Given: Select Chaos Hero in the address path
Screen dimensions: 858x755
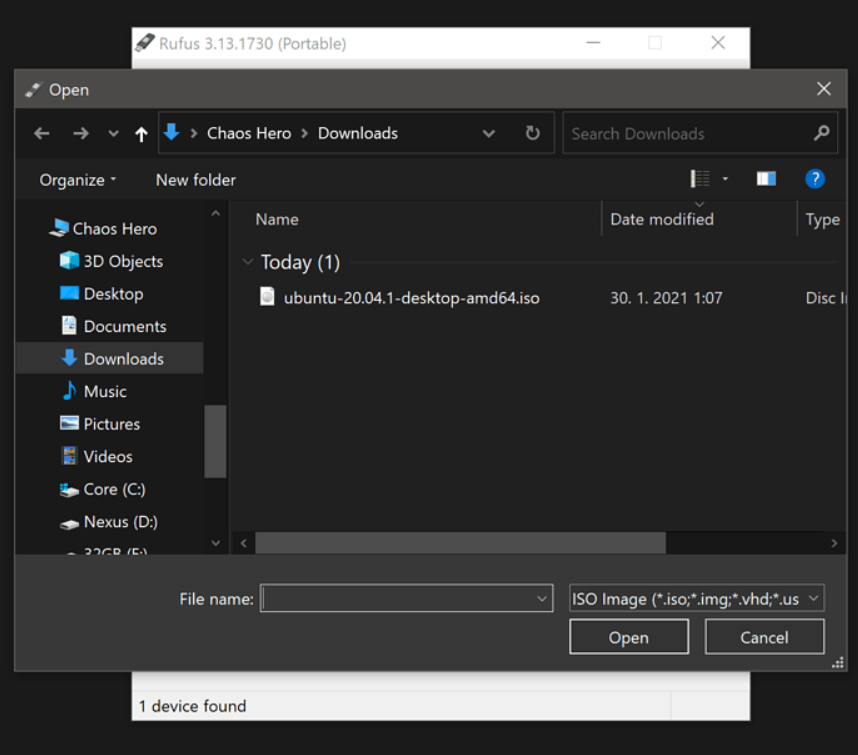Looking at the screenshot, I should pos(249,133).
